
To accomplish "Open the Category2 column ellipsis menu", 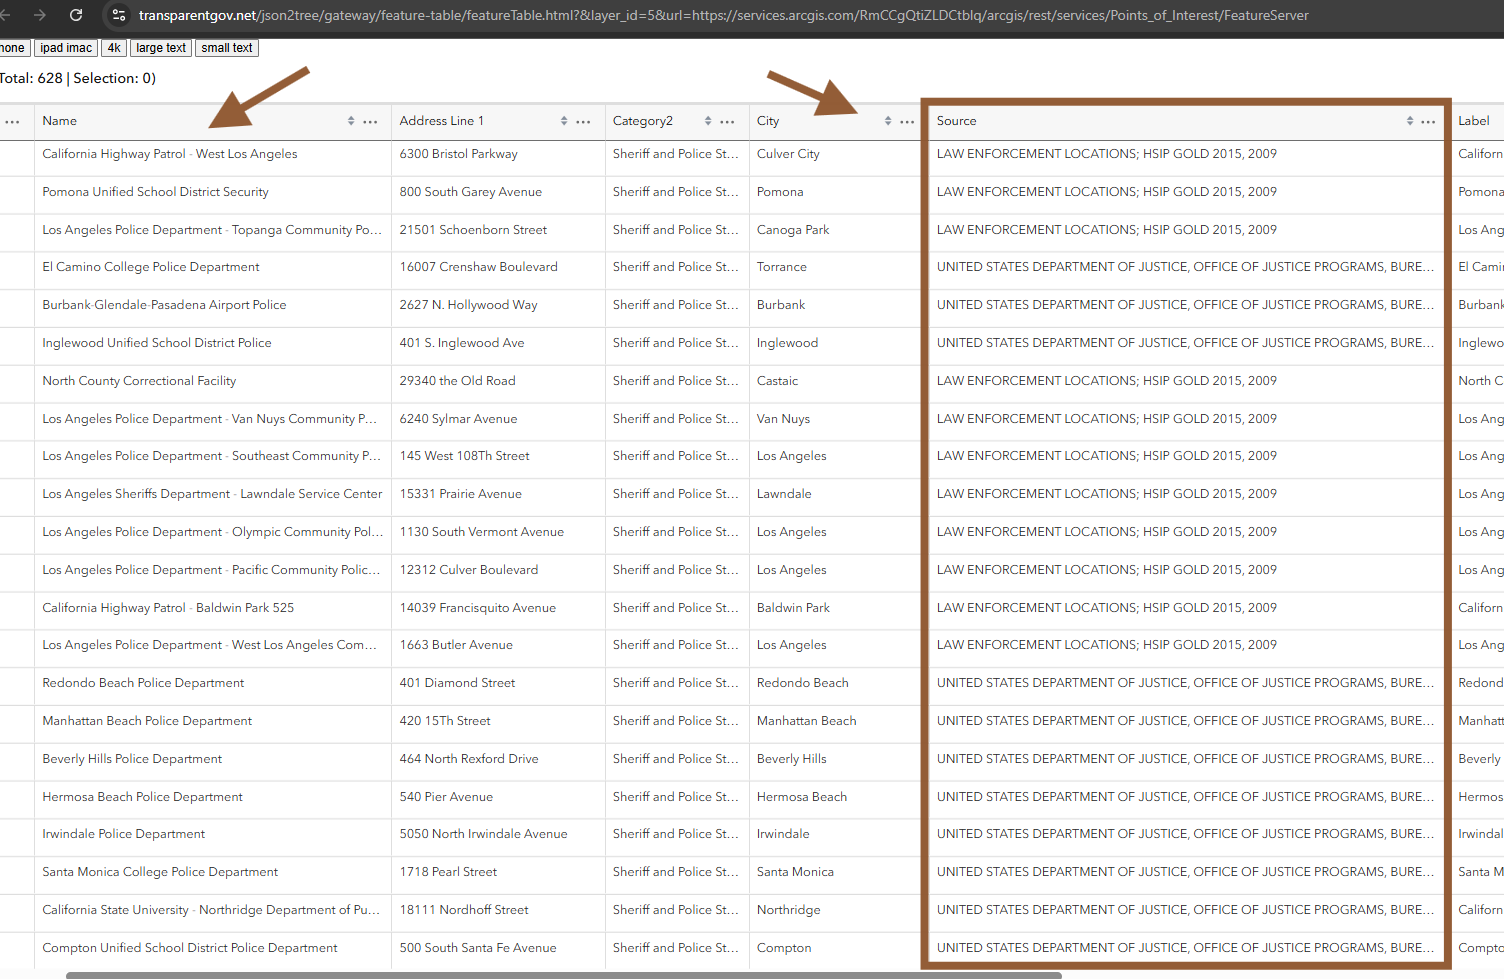I will pyautogui.click(x=727, y=122).
